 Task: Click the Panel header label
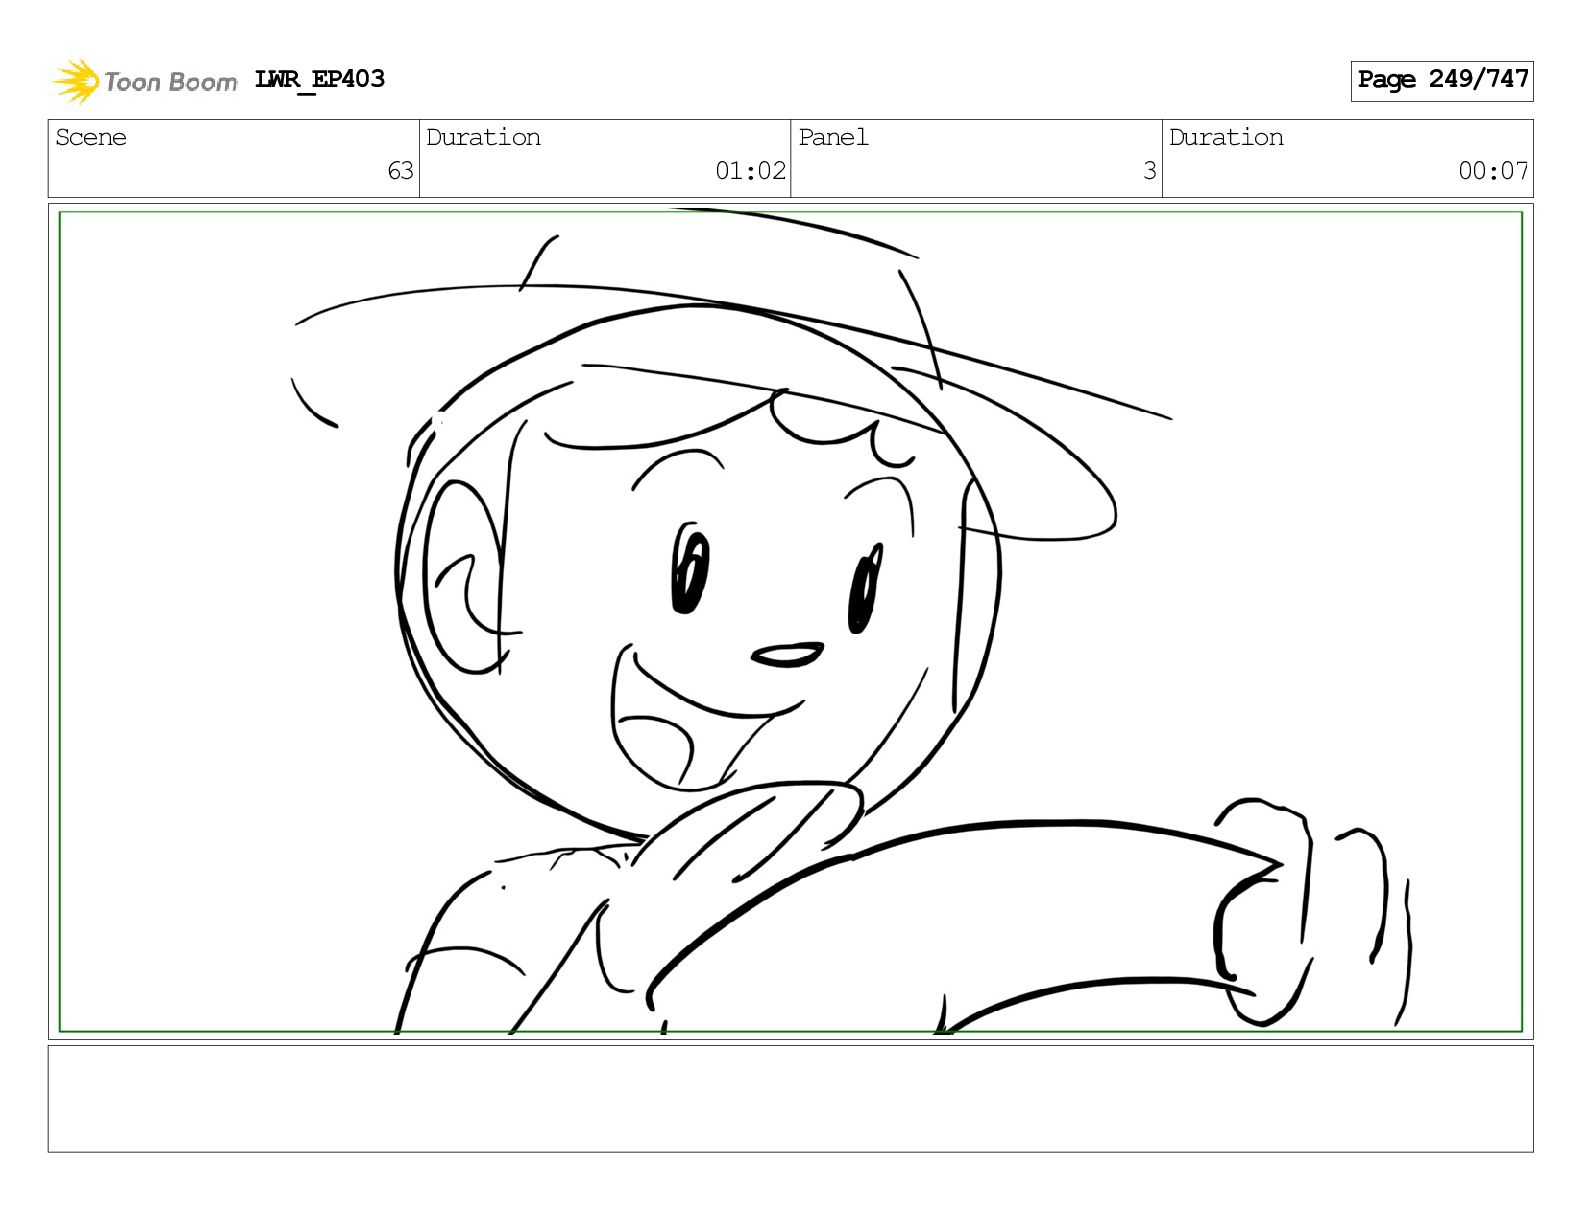click(x=833, y=138)
